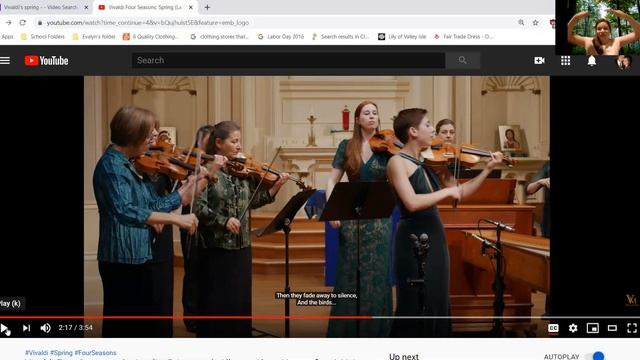Open the Search results in Cl... bookmark
The width and height of the screenshot is (640, 360).
(340, 37)
